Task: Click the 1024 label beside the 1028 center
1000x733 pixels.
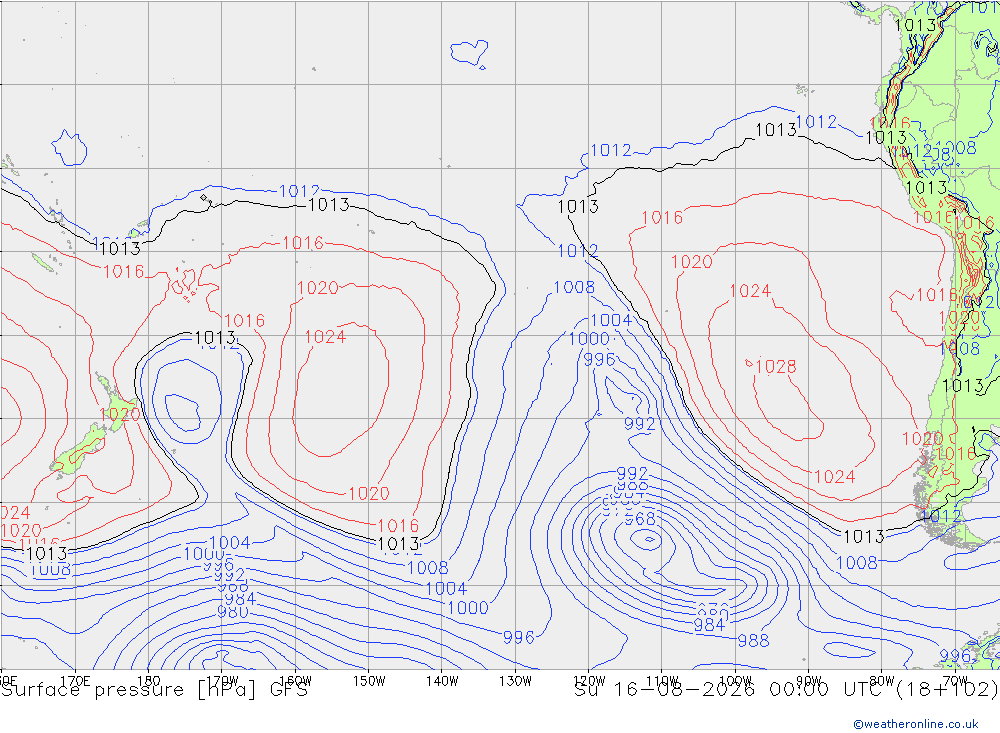Action: pos(750,291)
